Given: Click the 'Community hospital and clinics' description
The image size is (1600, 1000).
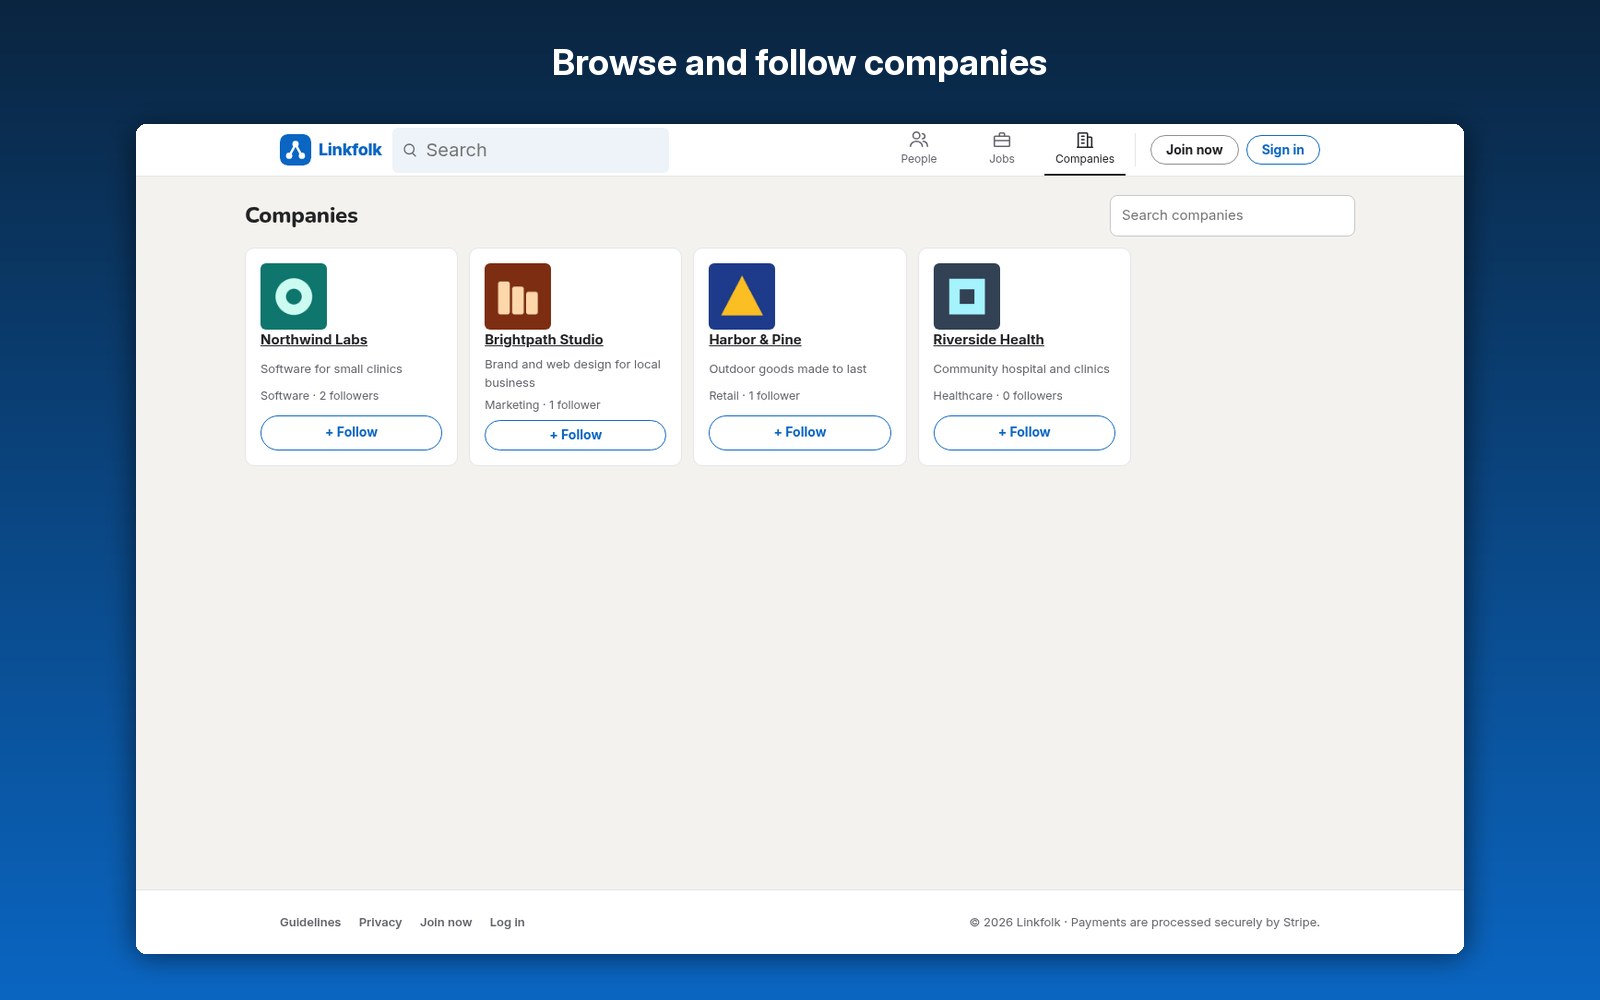Looking at the screenshot, I should (x=1021, y=369).
